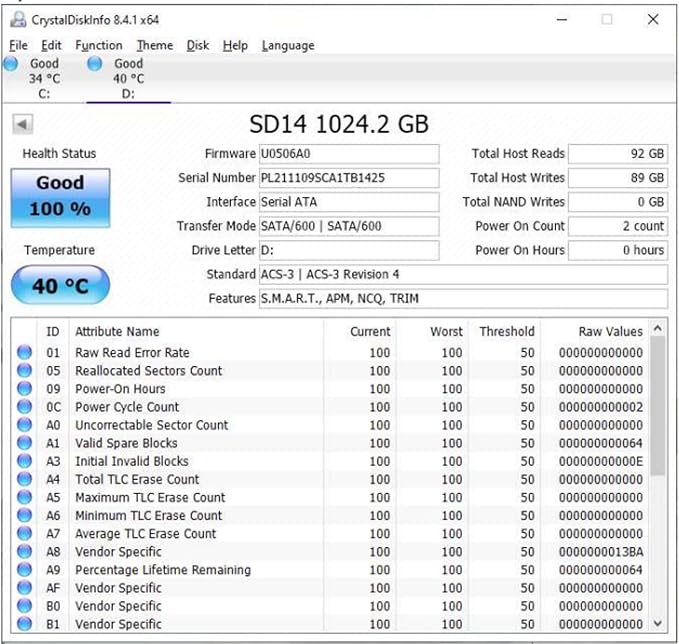
Task: Click status orb for Valid Spare Blocks
Action: (x=25, y=443)
